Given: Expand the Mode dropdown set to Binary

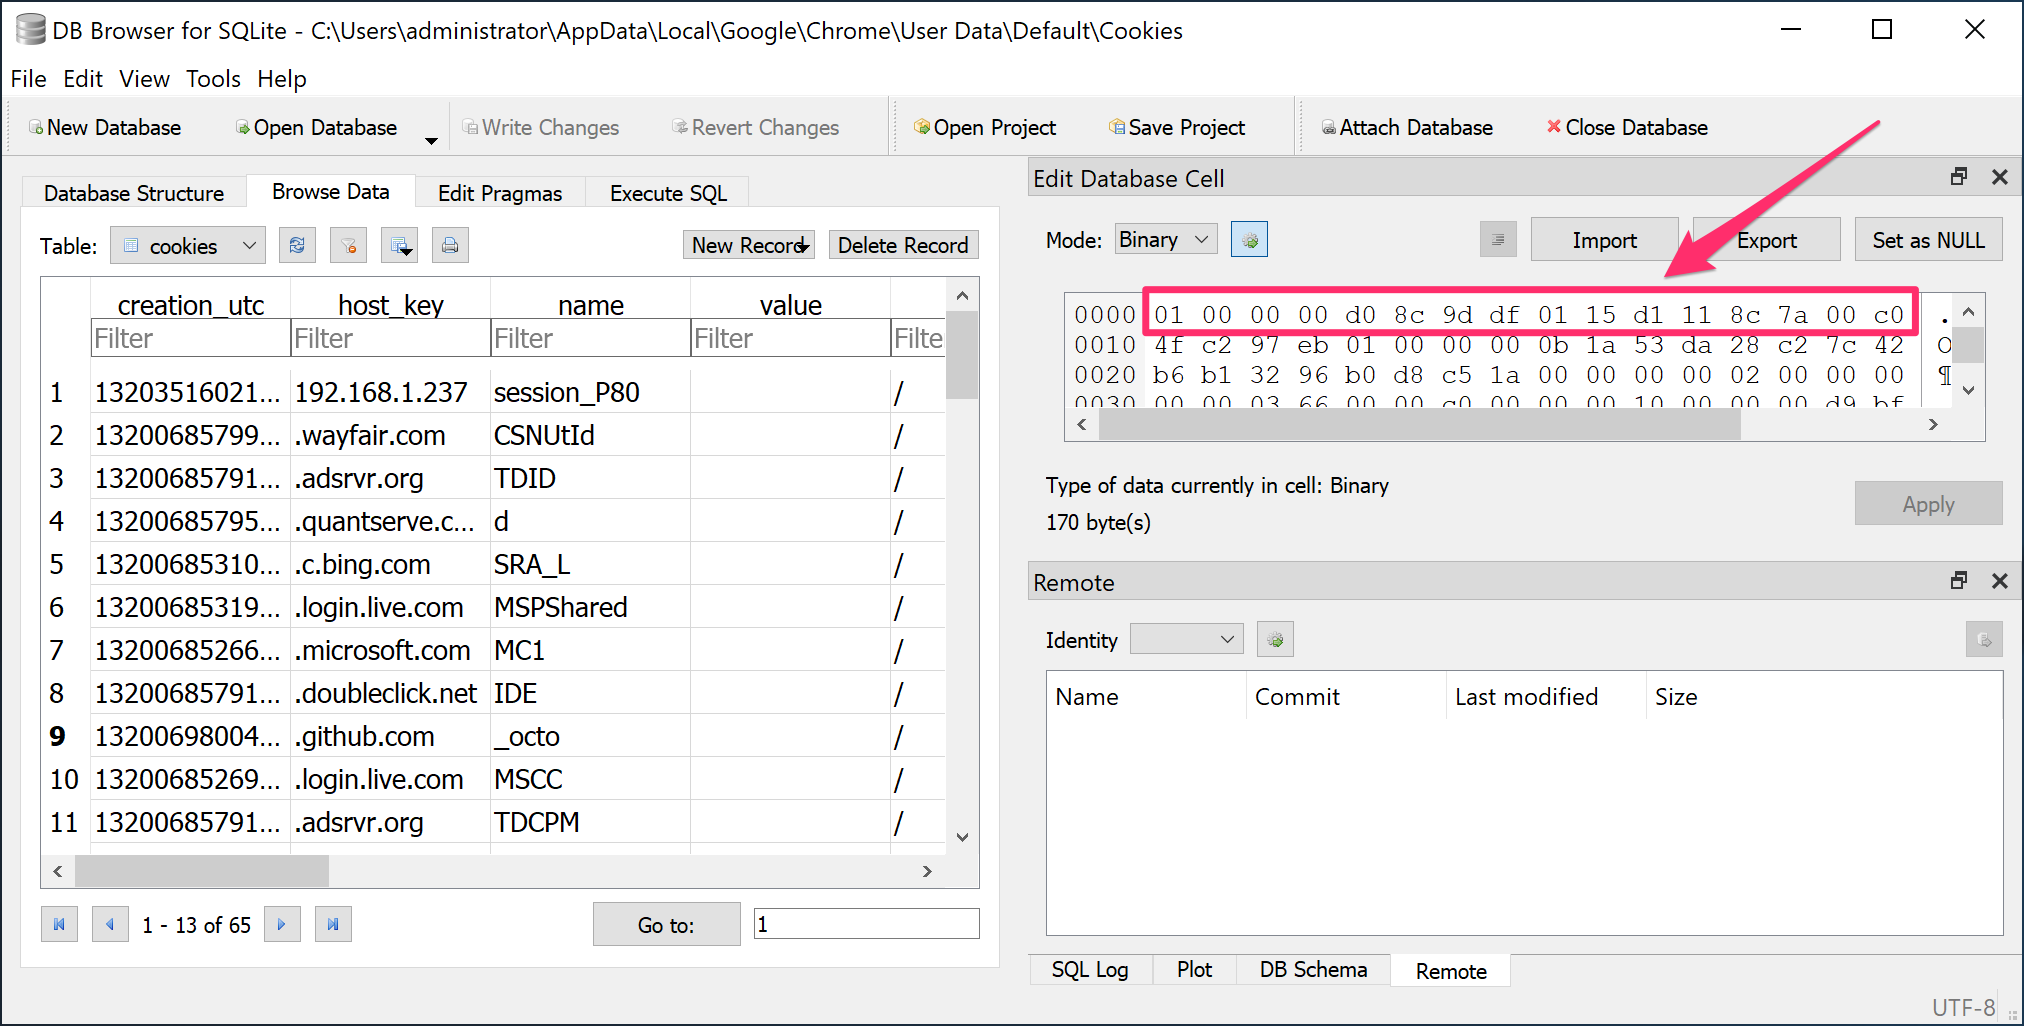Looking at the screenshot, I should tap(1165, 240).
